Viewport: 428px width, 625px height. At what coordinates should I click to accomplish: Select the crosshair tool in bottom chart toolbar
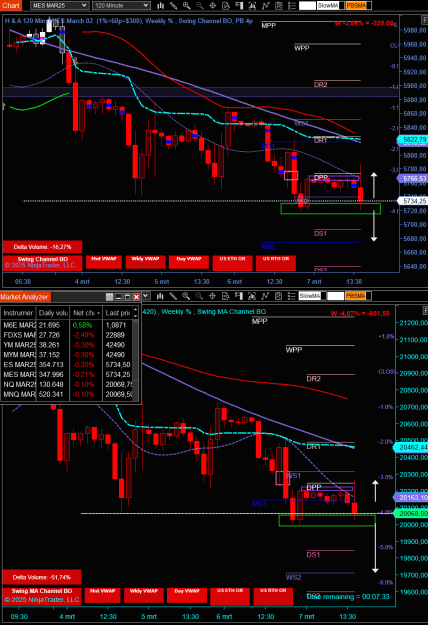click(x=212, y=296)
